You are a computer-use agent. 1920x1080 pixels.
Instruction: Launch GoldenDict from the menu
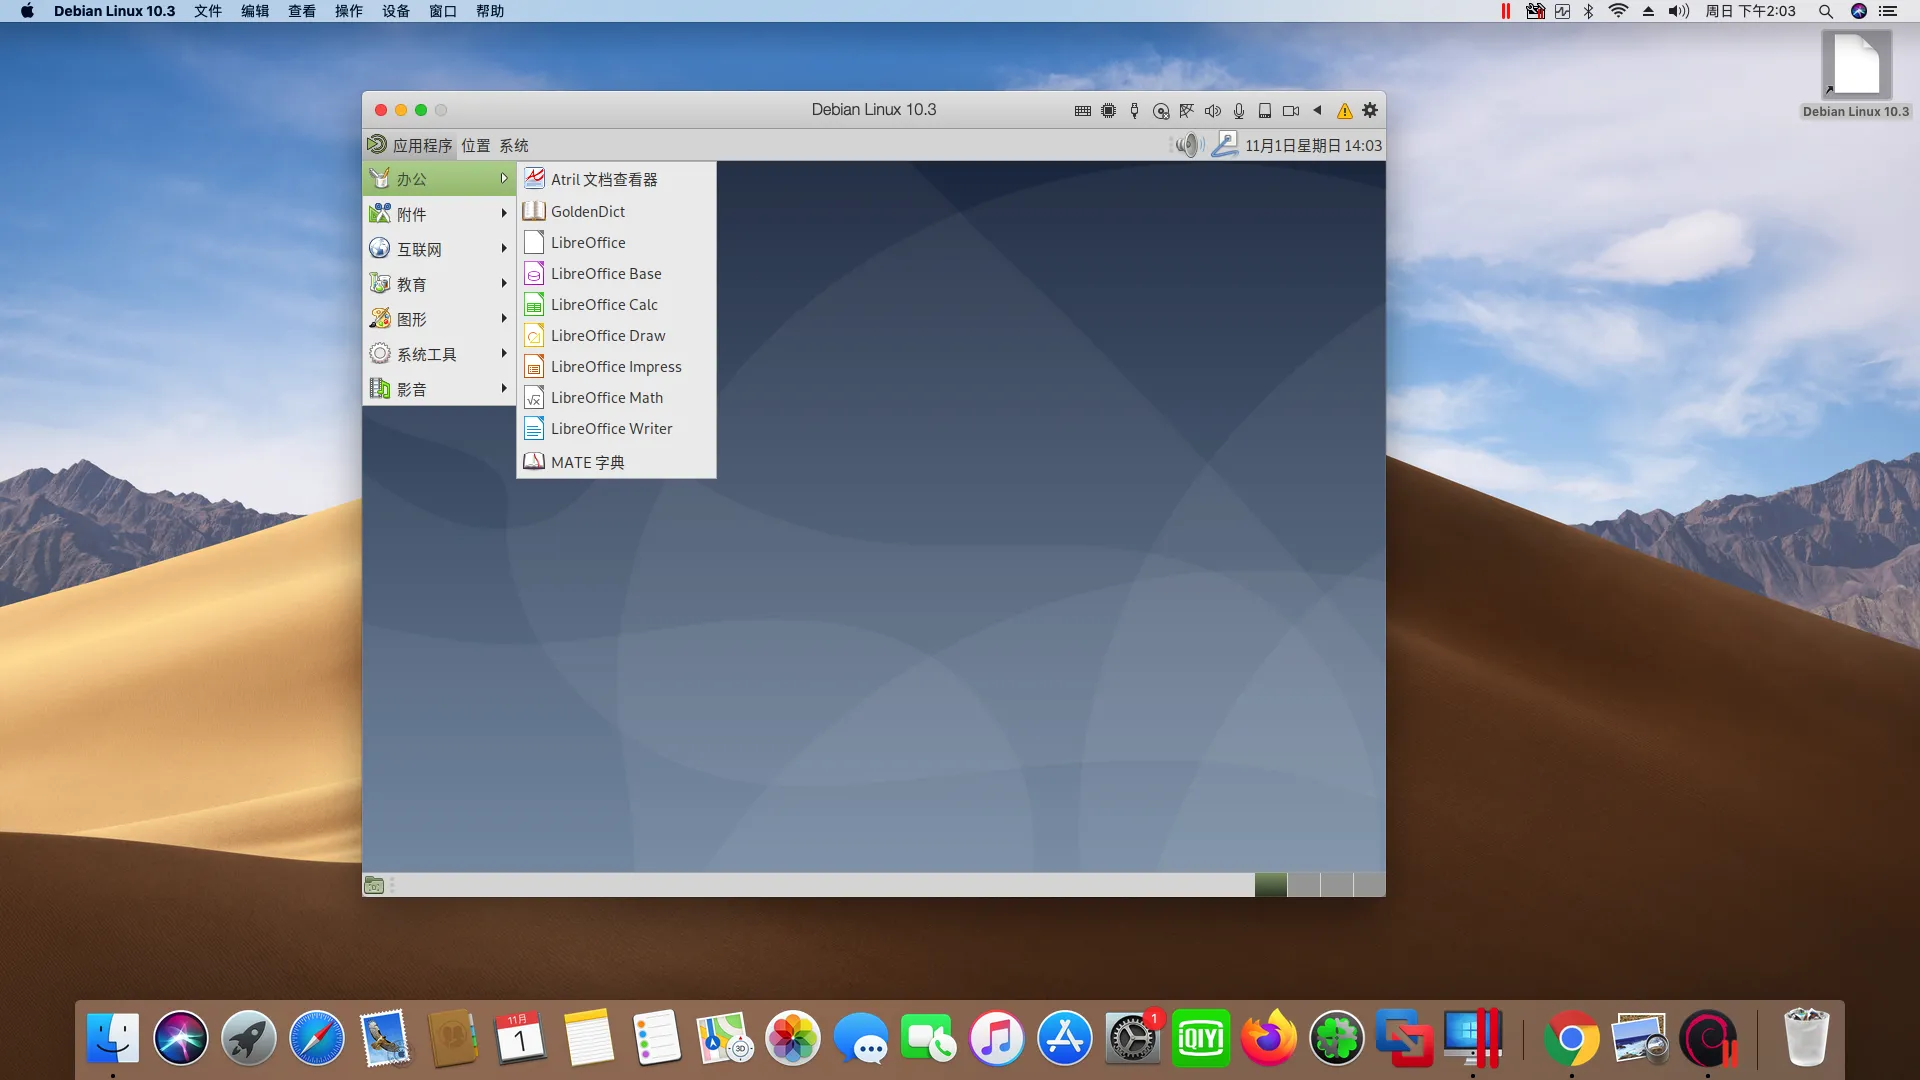[616, 211]
